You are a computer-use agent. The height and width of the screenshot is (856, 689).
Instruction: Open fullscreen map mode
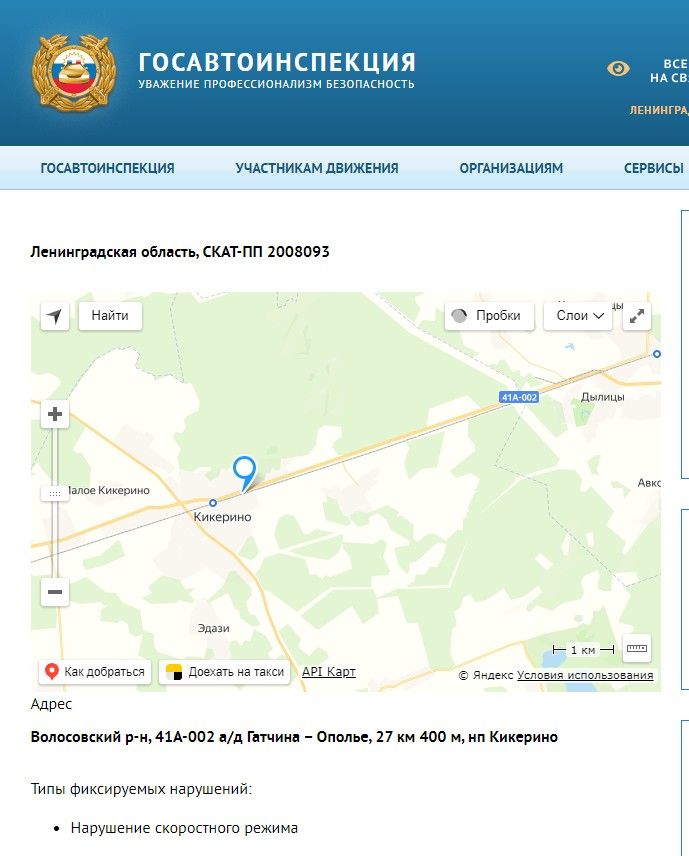pos(637,316)
